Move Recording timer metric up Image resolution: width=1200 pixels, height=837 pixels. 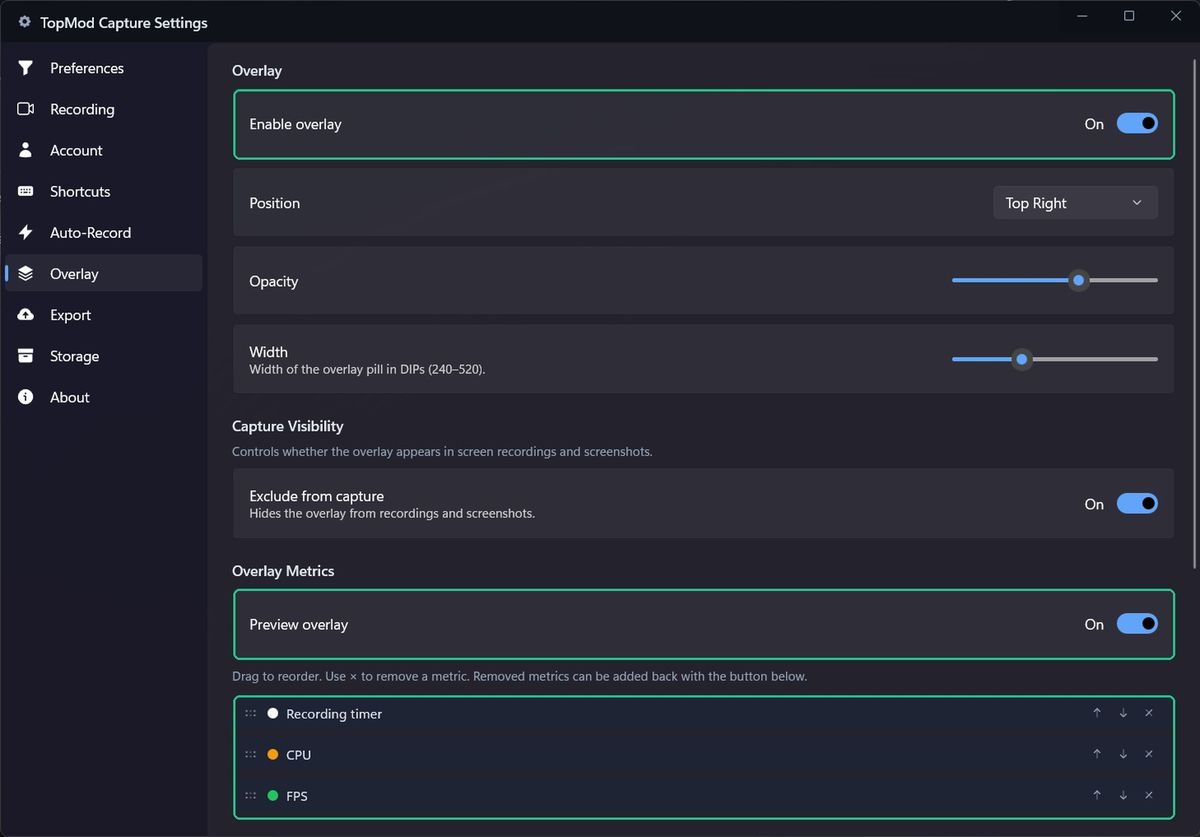[1097, 713]
